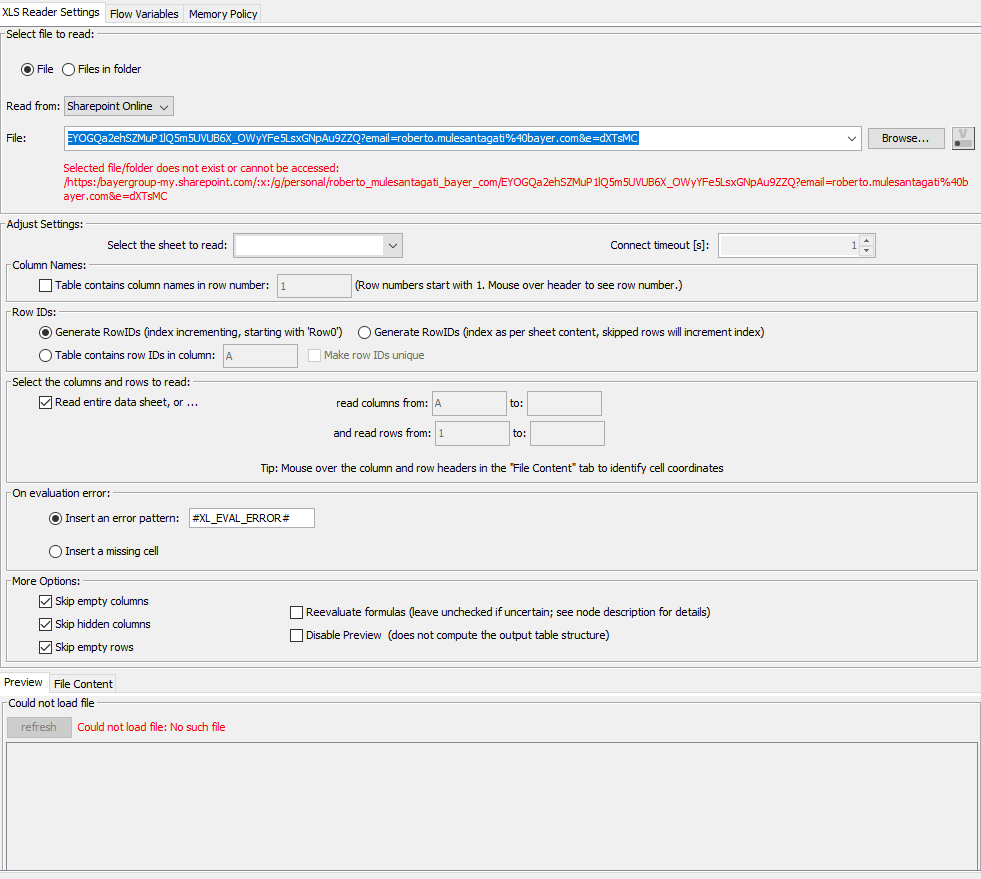Open the sheet to read dropdown
This screenshot has width=981, height=879.
pyautogui.click(x=318, y=245)
